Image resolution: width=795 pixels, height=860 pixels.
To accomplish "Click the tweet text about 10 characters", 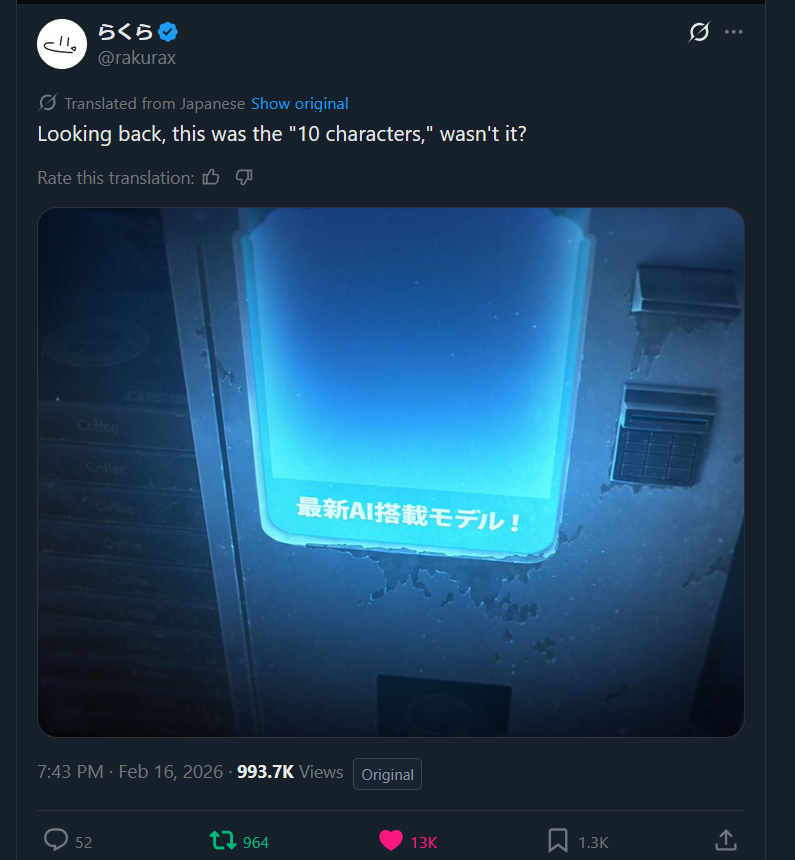I will (x=282, y=134).
